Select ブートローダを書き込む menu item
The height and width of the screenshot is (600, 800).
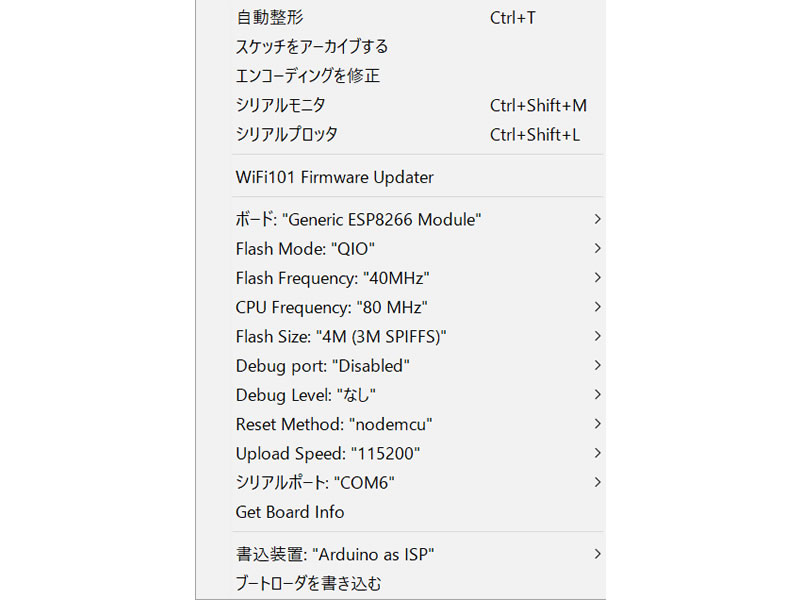309,583
